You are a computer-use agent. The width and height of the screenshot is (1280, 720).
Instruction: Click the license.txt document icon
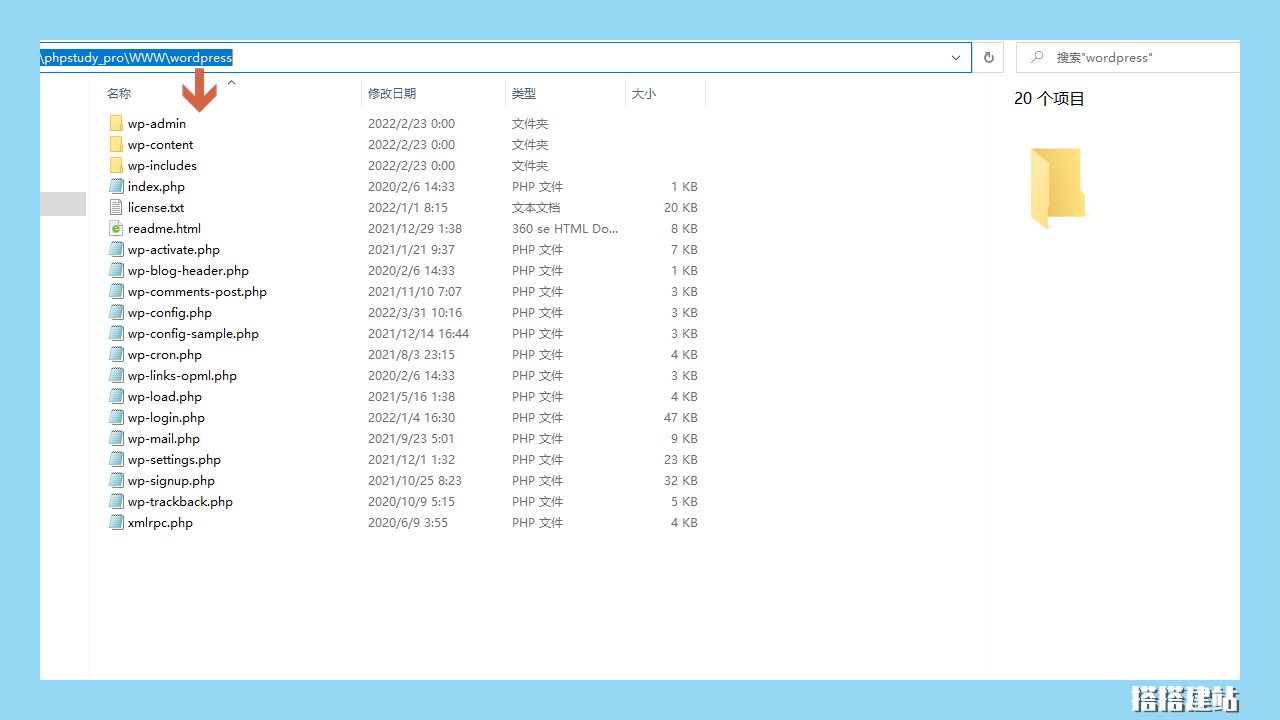116,208
